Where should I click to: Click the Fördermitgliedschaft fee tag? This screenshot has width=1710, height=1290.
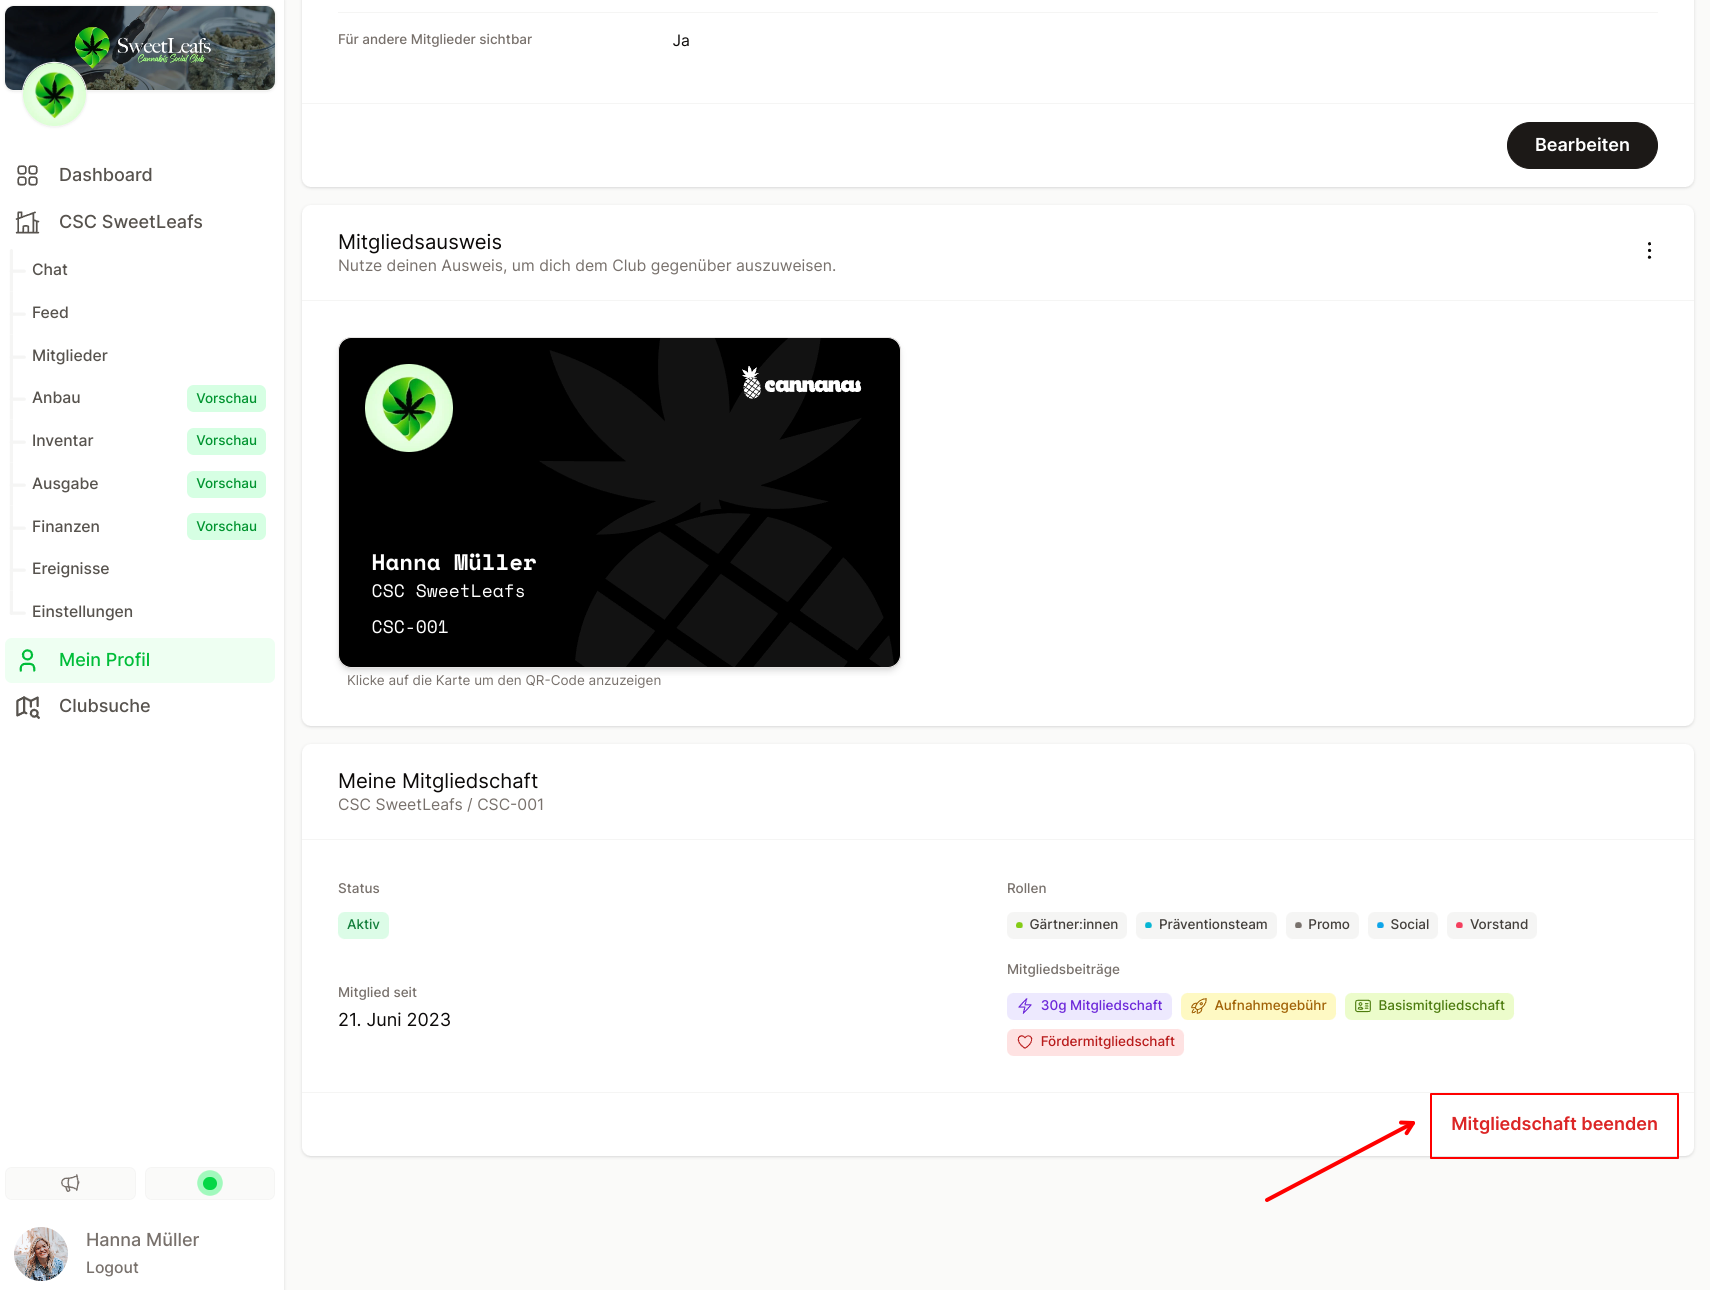click(1095, 1042)
